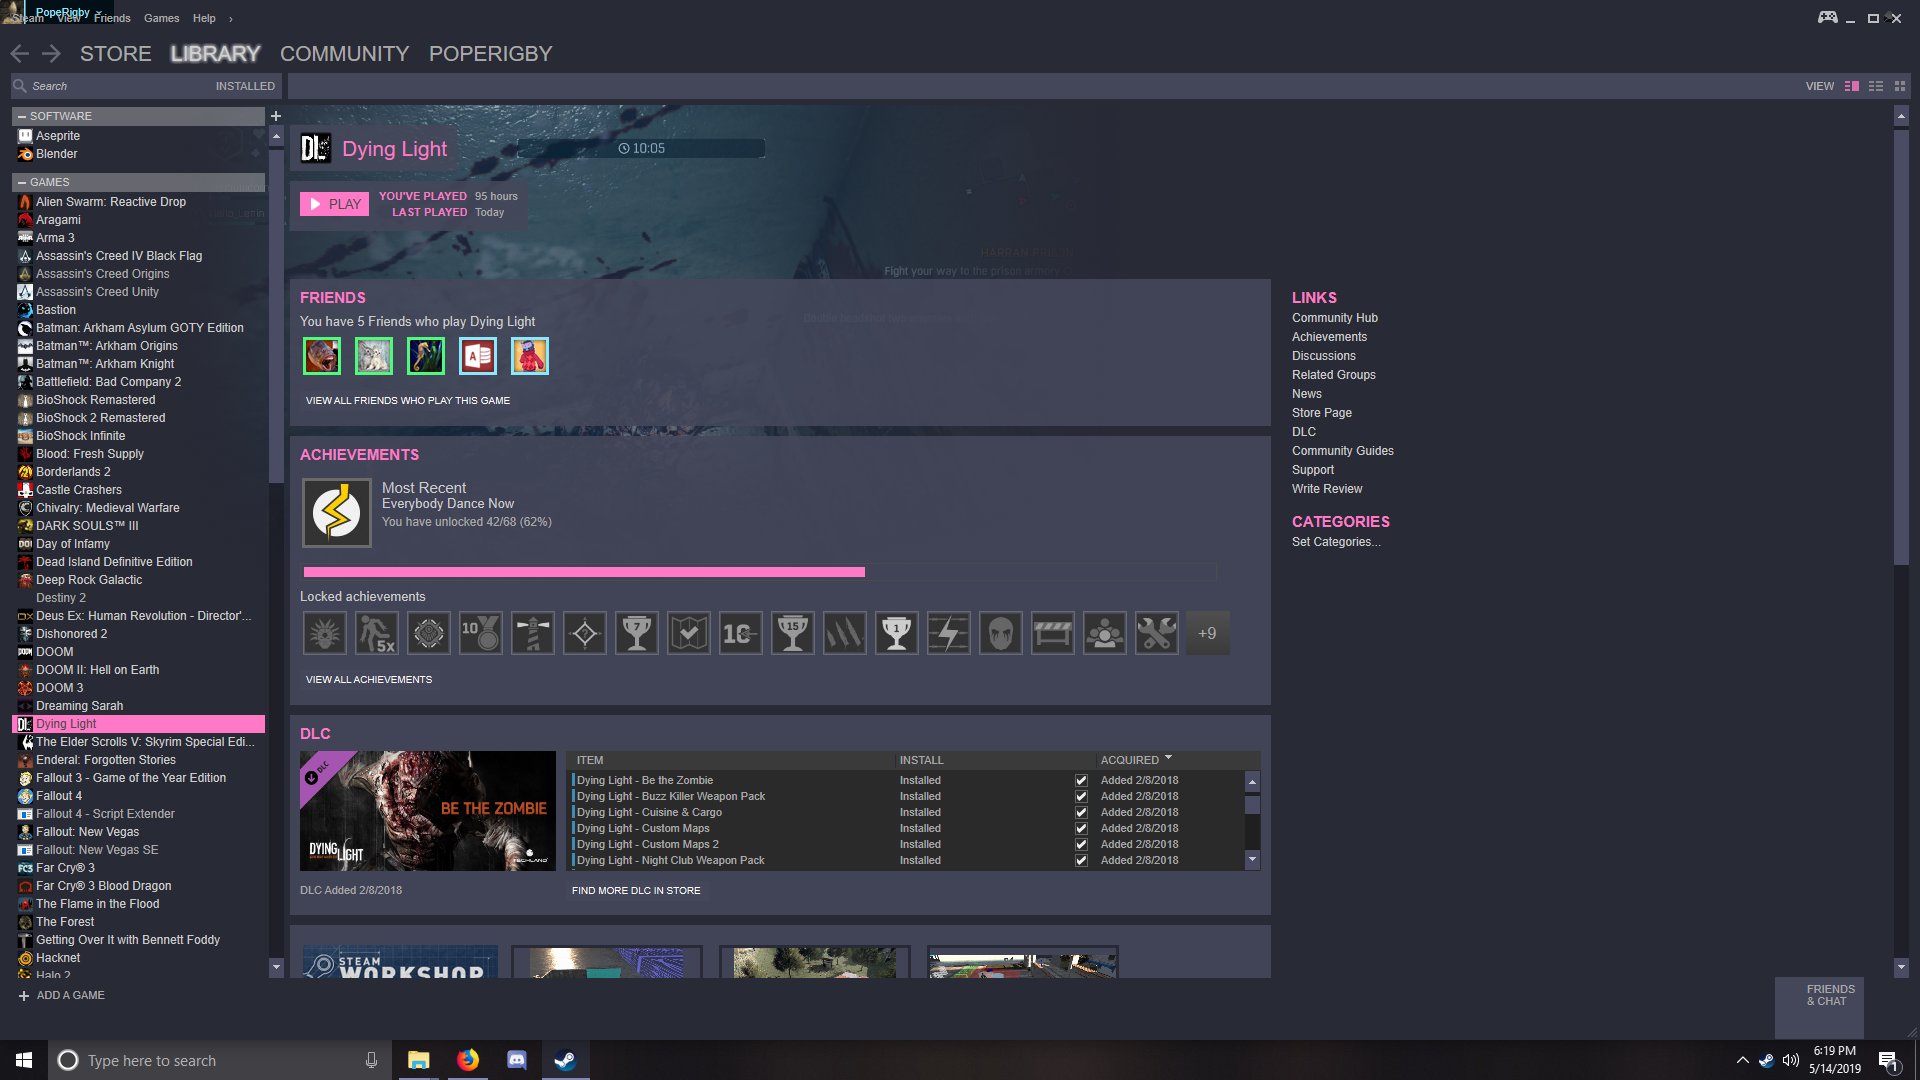Image resolution: width=1920 pixels, height=1080 pixels.
Task: Click the +9 locked achievements tile
Action: [1207, 633]
